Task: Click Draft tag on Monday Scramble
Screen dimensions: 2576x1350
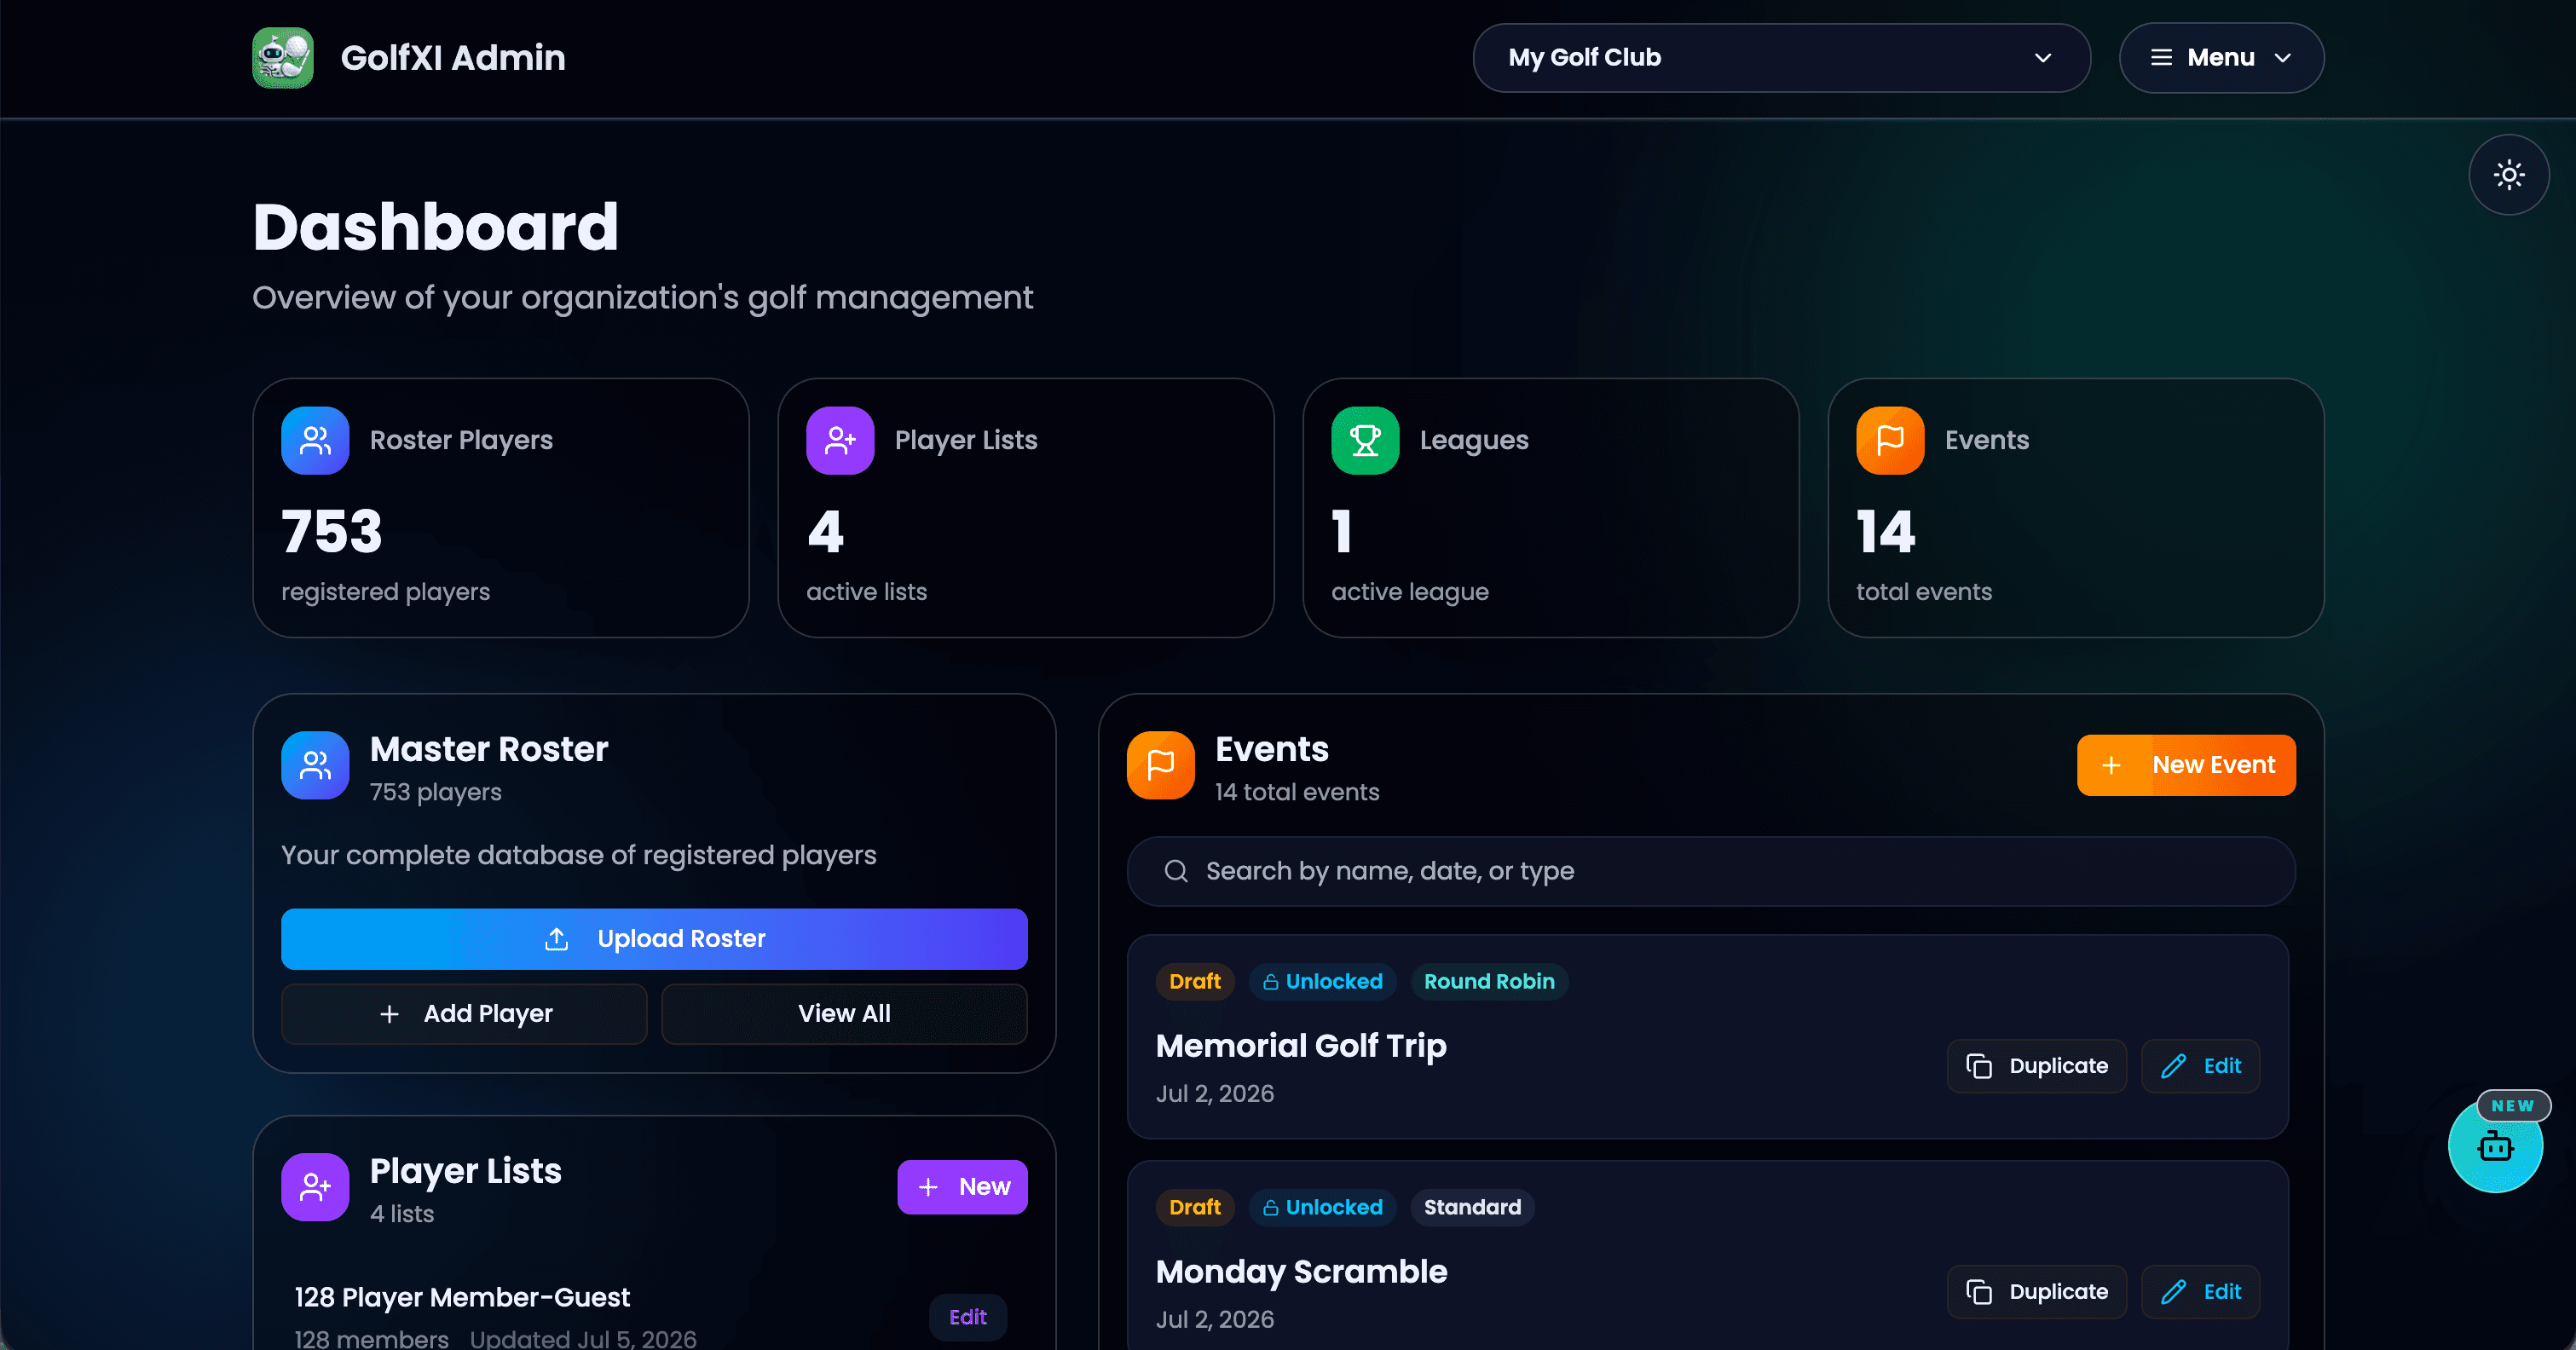Action: (1195, 1208)
